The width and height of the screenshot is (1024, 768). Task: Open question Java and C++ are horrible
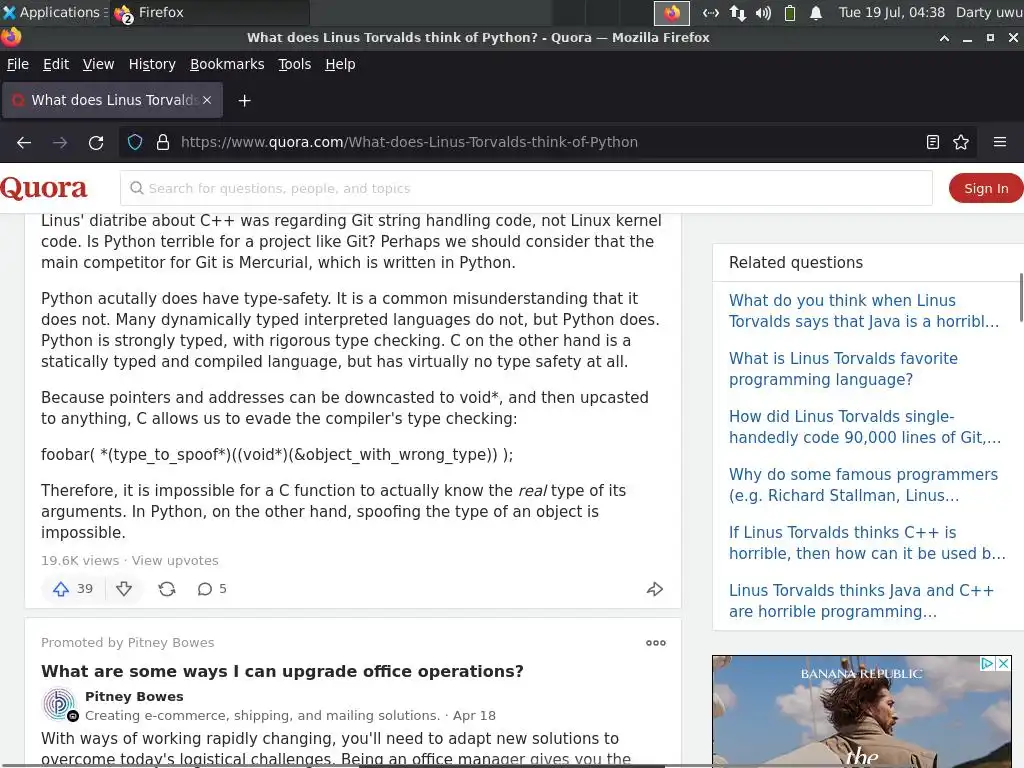click(861, 601)
